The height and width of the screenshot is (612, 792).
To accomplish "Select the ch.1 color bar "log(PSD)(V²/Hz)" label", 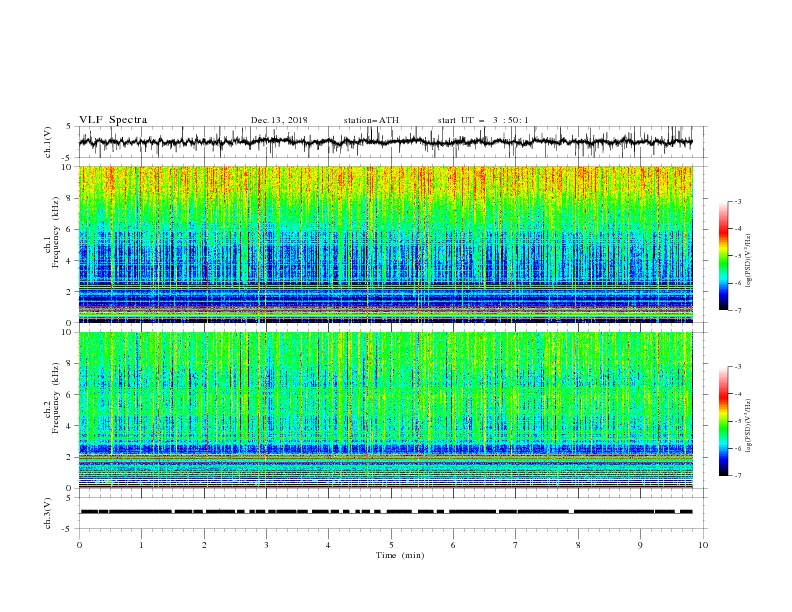I will click(749, 261).
